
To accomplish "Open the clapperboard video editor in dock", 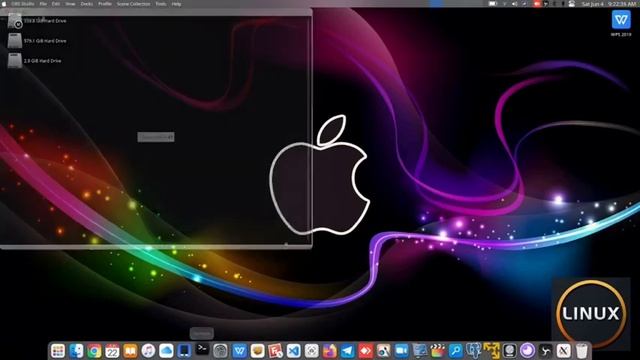I will [x=437, y=351].
